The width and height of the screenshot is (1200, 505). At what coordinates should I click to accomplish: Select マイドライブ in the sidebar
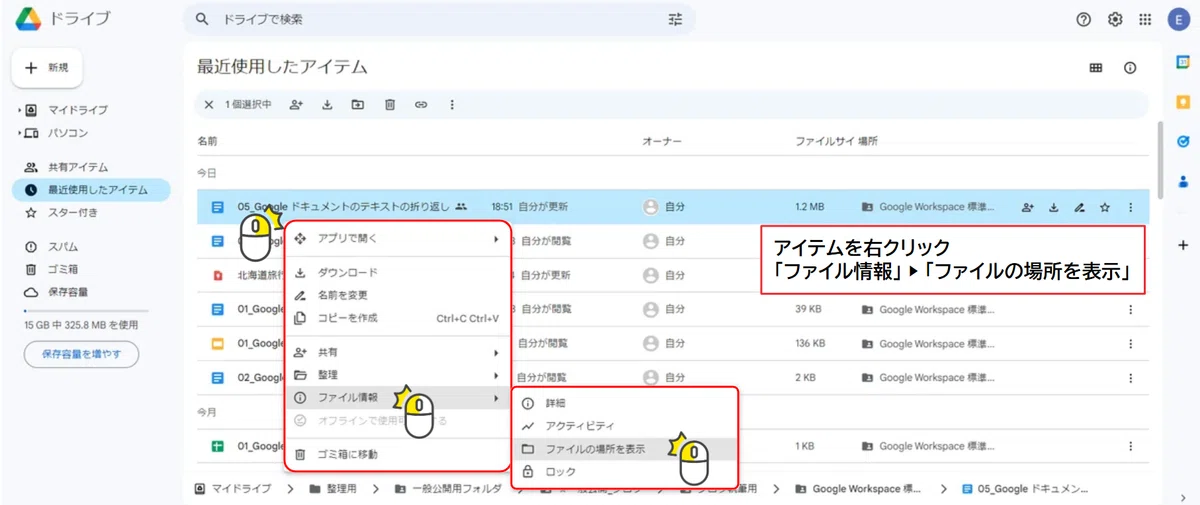[77, 110]
